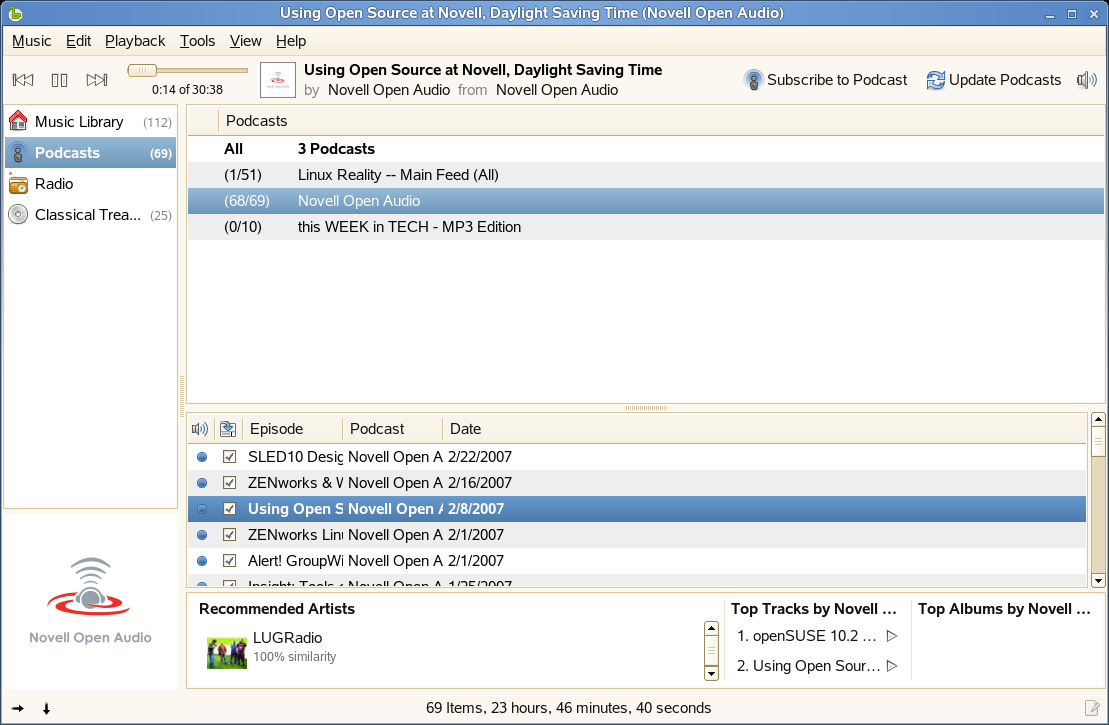The image size is (1109, 725).
Task: Toggle checkbox for ZENworks Lin episode
Action: pos(229,535)
